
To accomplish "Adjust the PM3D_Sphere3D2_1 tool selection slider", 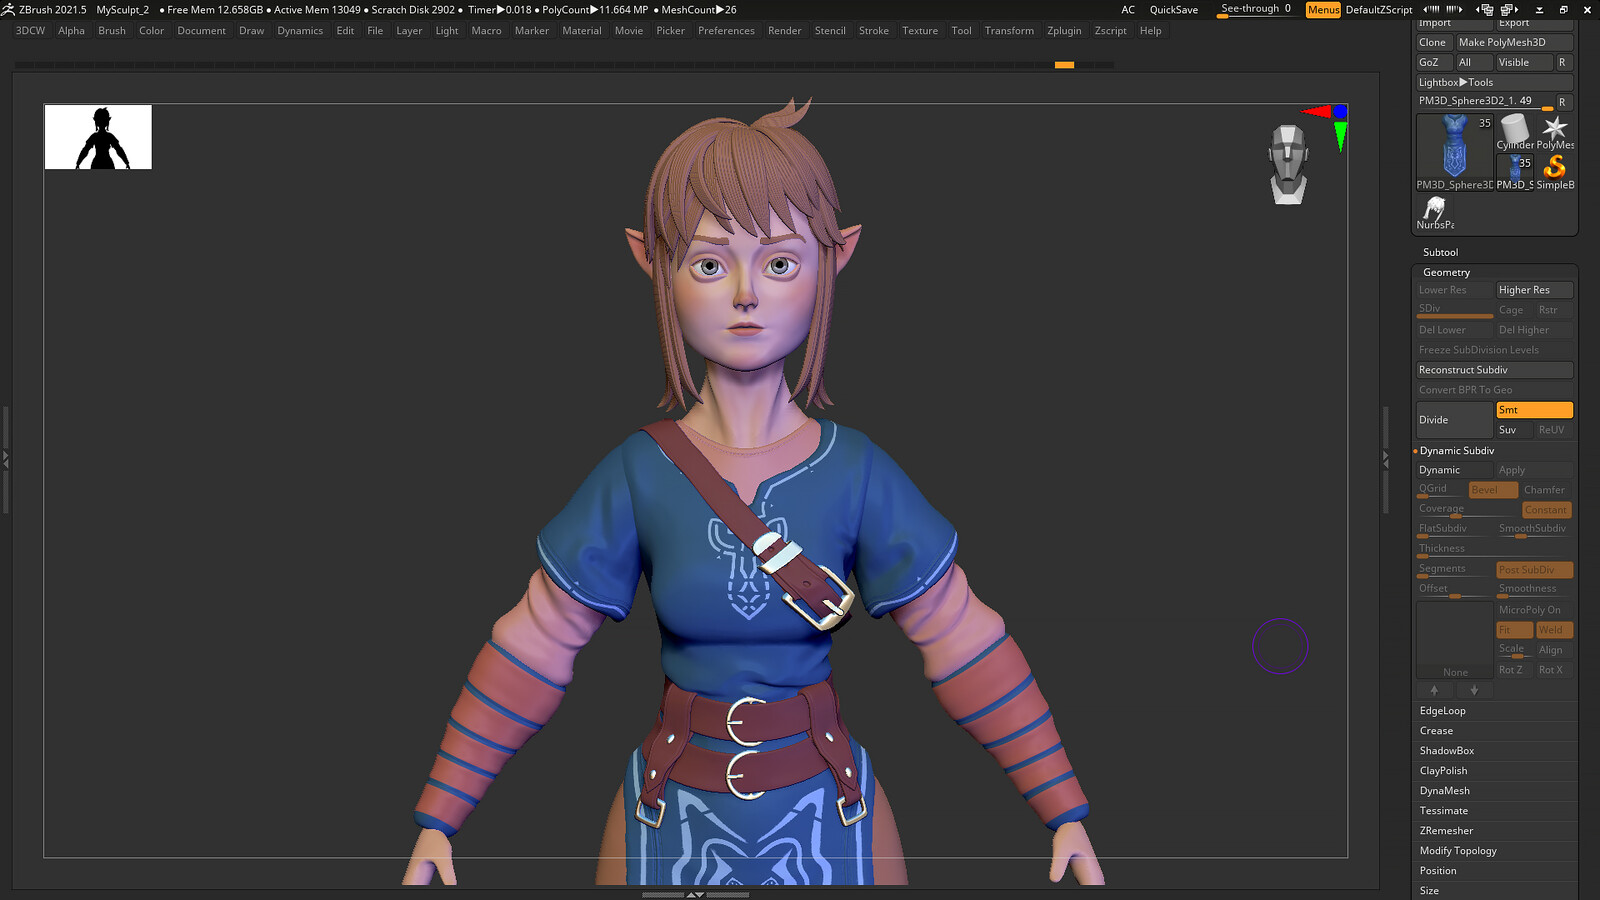I will pos(1484,102).
